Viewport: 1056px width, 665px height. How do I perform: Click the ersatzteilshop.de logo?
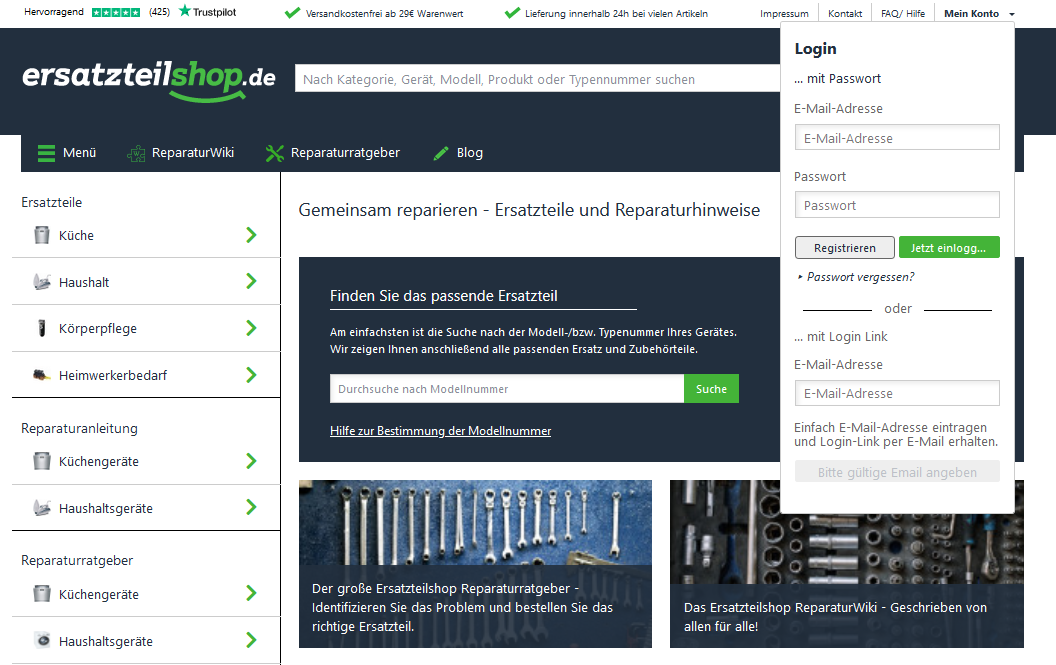click(148, 79)
